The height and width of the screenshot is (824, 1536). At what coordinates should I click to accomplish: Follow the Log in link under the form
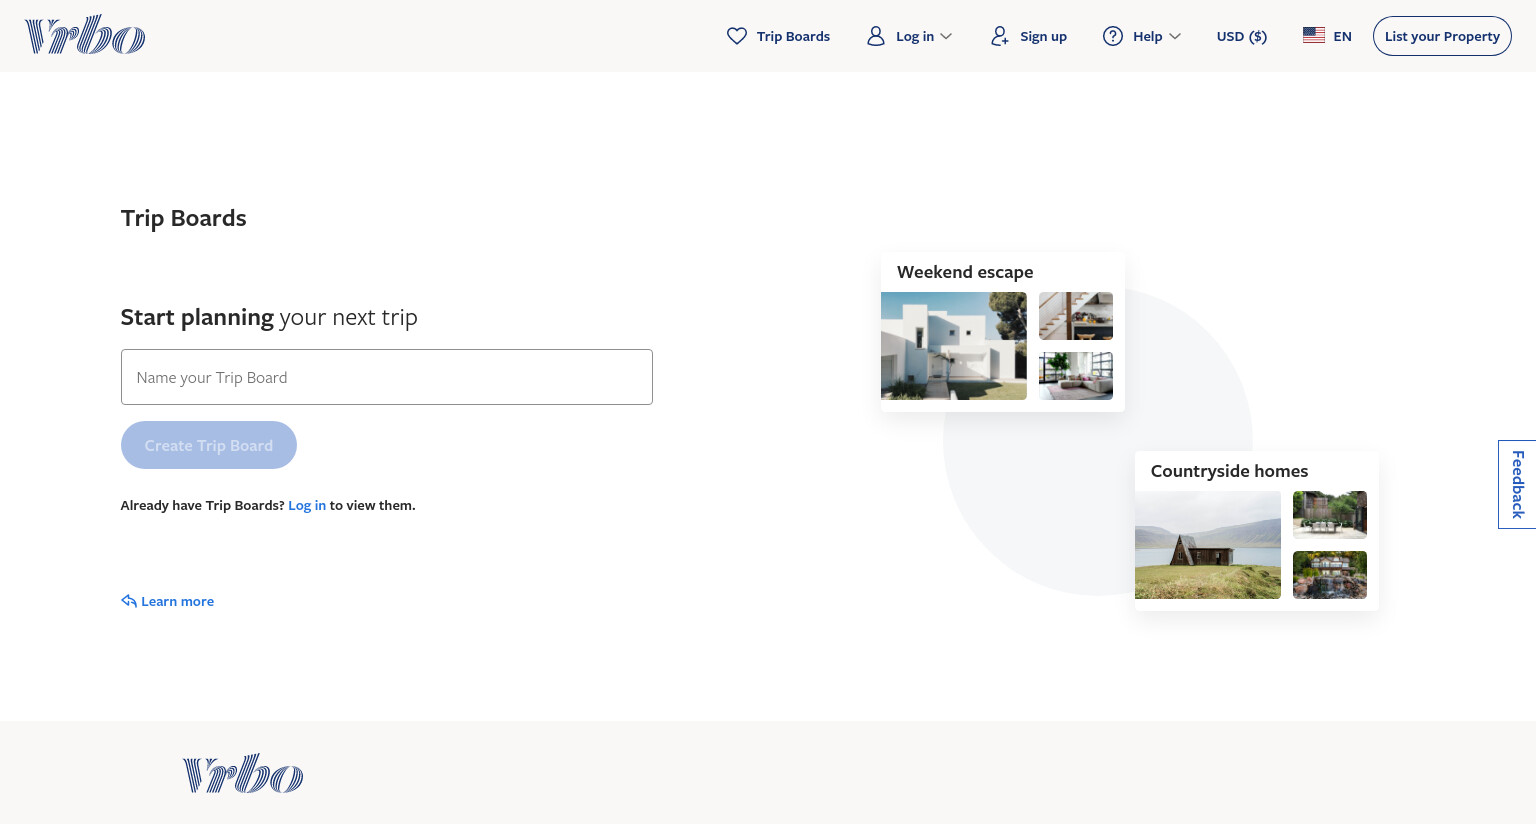coord(307,505)
